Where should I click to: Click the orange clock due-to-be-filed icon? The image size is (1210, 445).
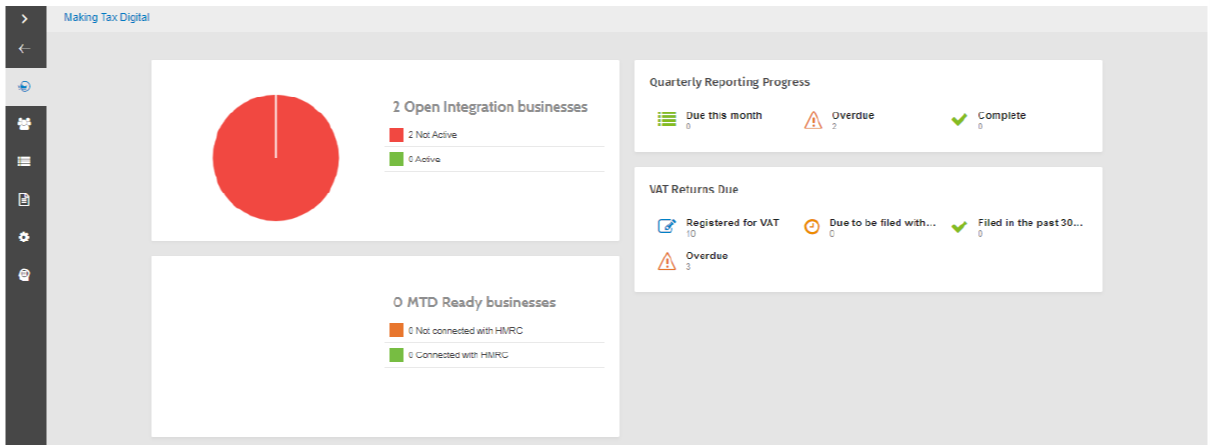point(812,227)
